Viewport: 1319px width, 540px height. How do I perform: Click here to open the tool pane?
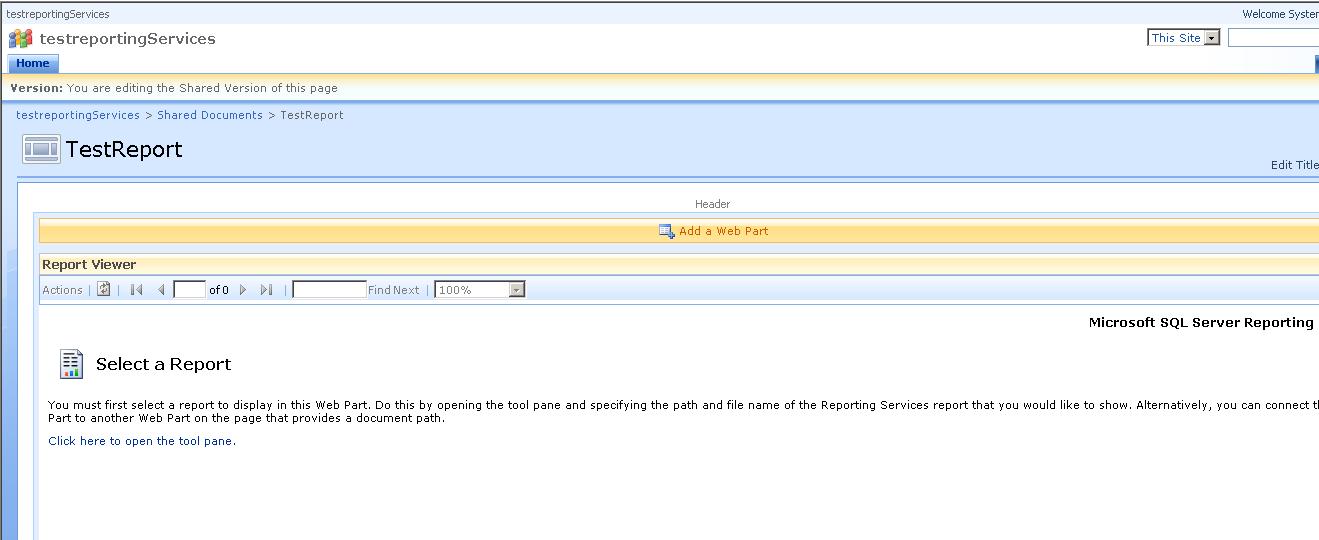pyautogui.click(x=142, y=441)
